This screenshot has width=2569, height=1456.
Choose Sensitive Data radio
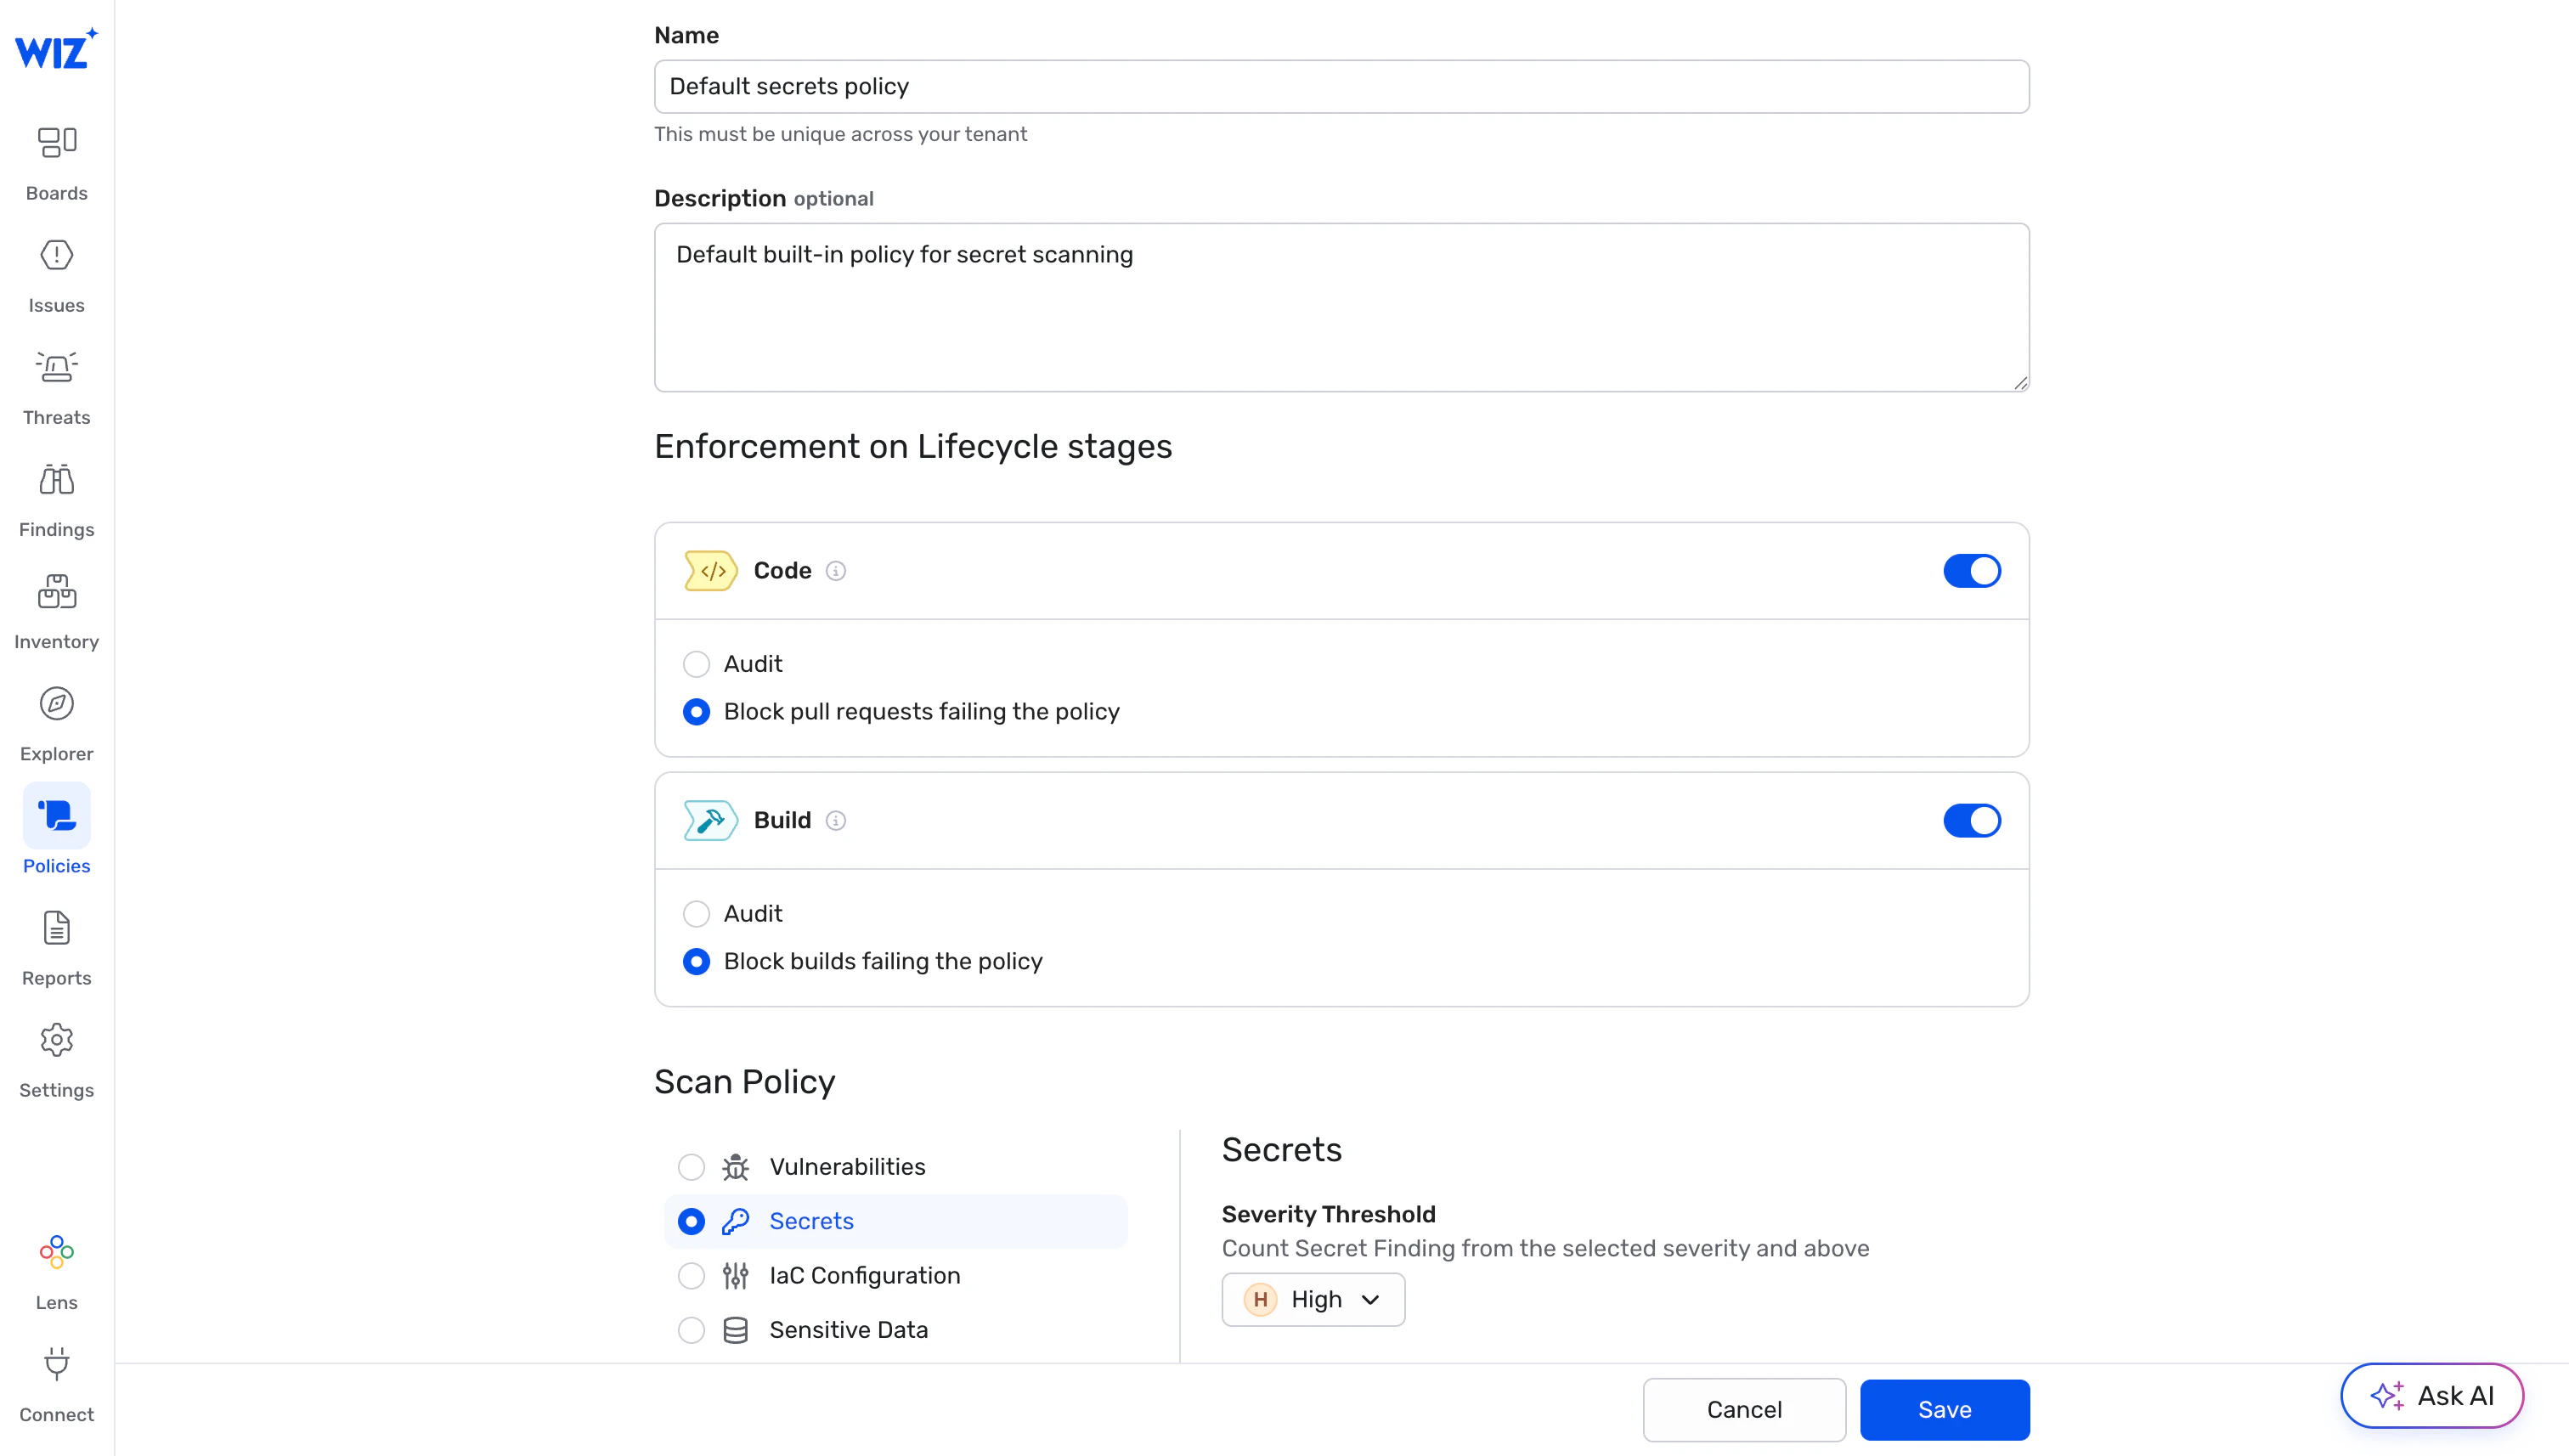(691, 1330)
